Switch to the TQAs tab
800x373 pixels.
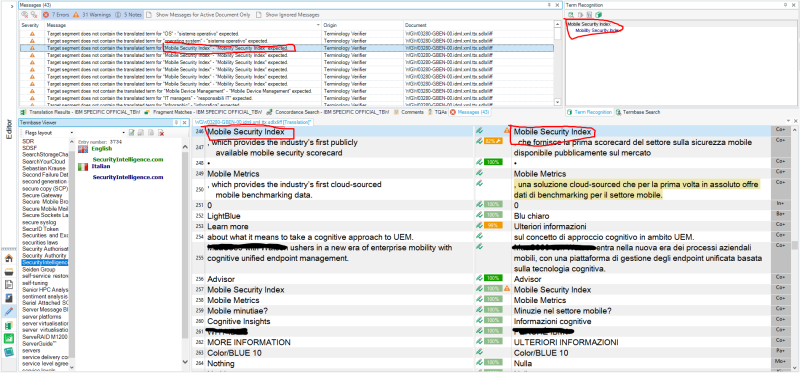pyautogui.click(x=438, y=112)
